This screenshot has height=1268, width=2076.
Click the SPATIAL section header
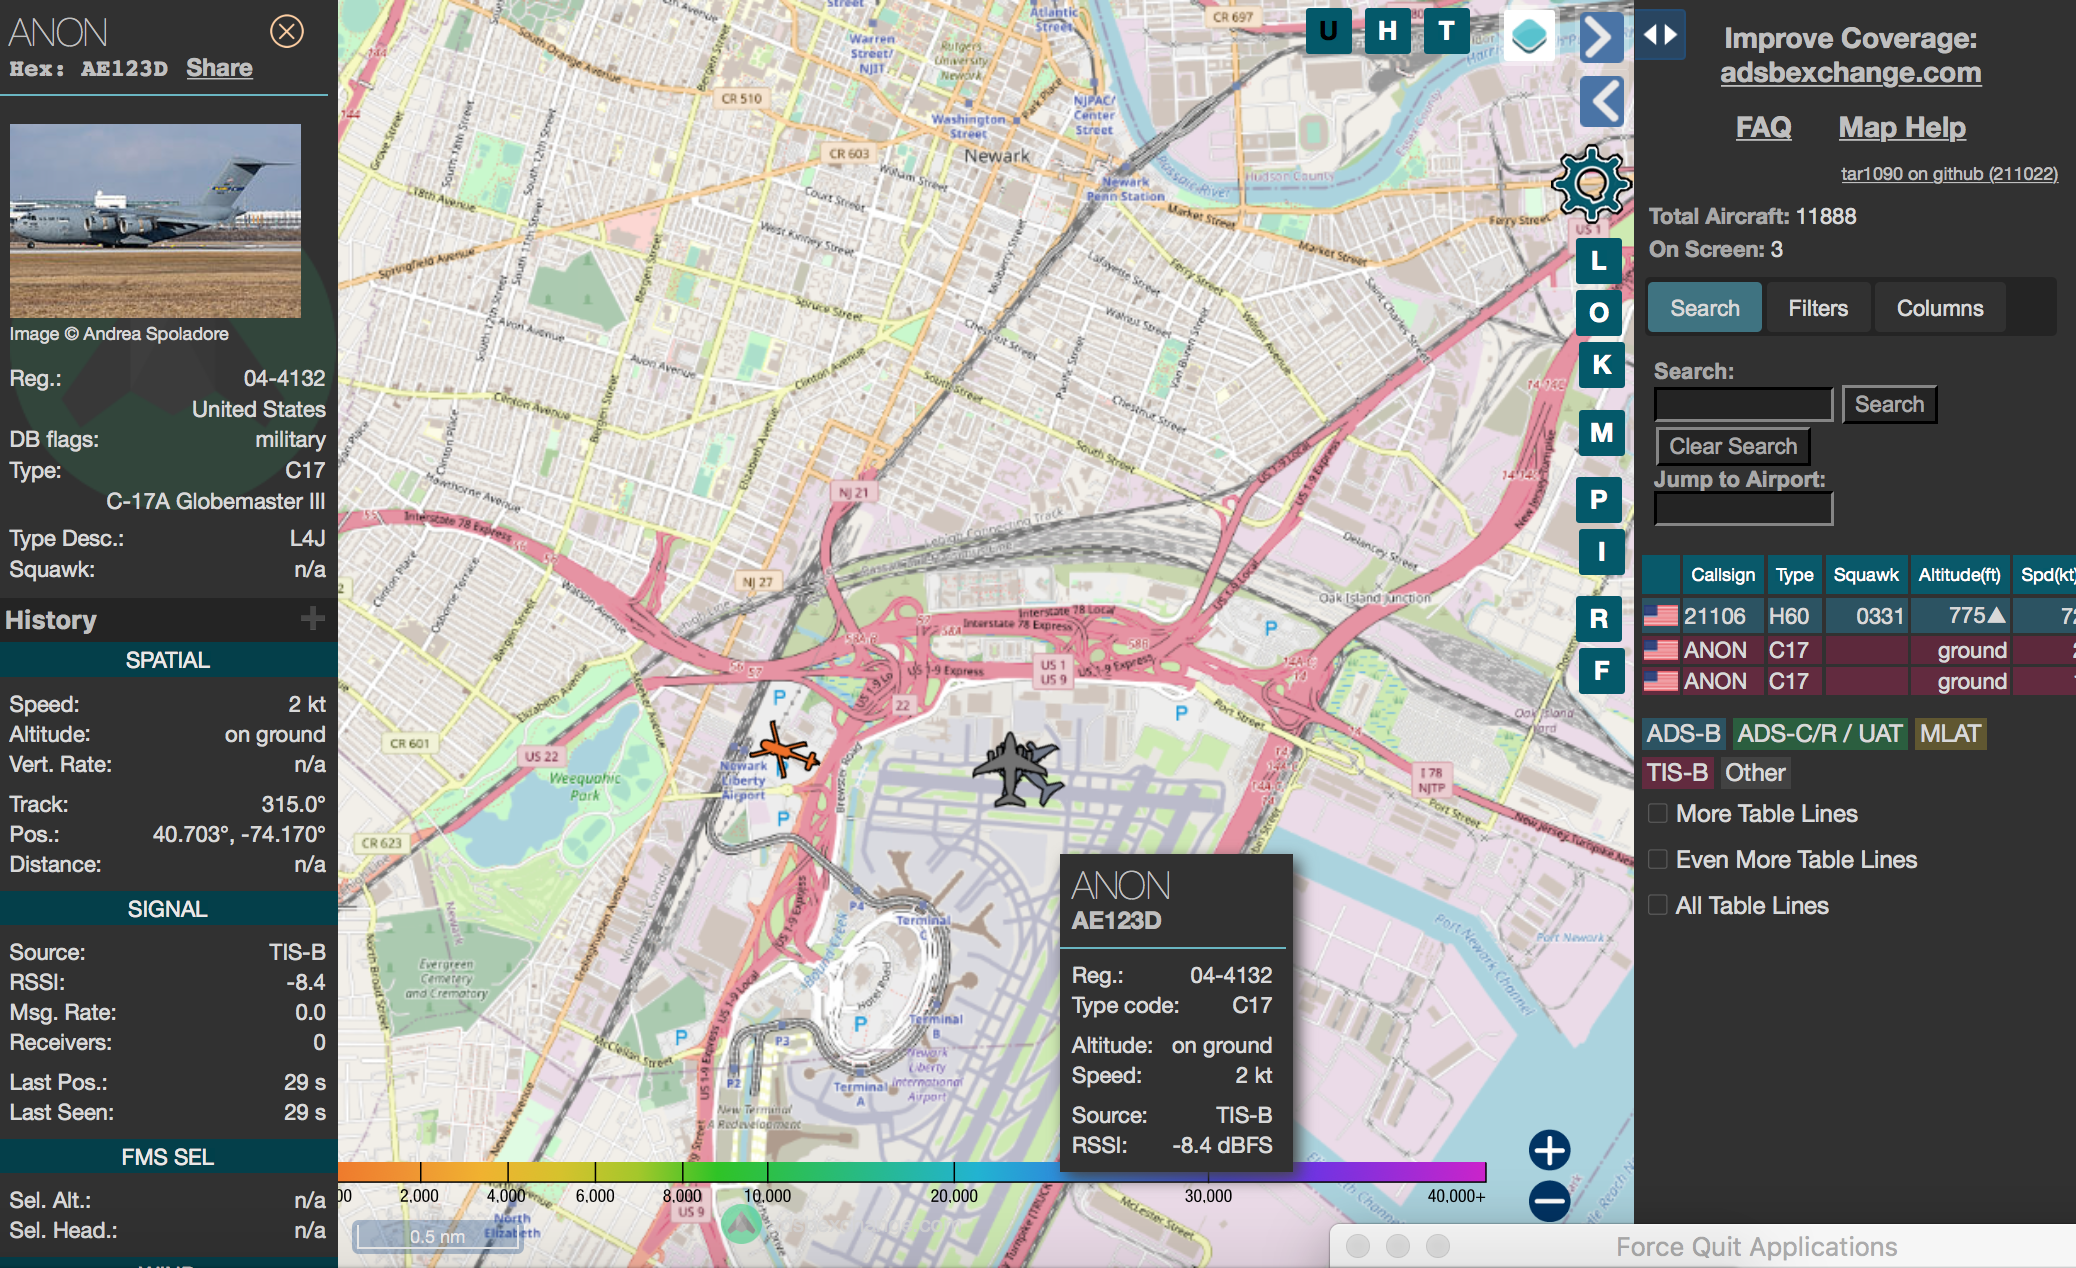pyautogui.click(x=168, y=660)
